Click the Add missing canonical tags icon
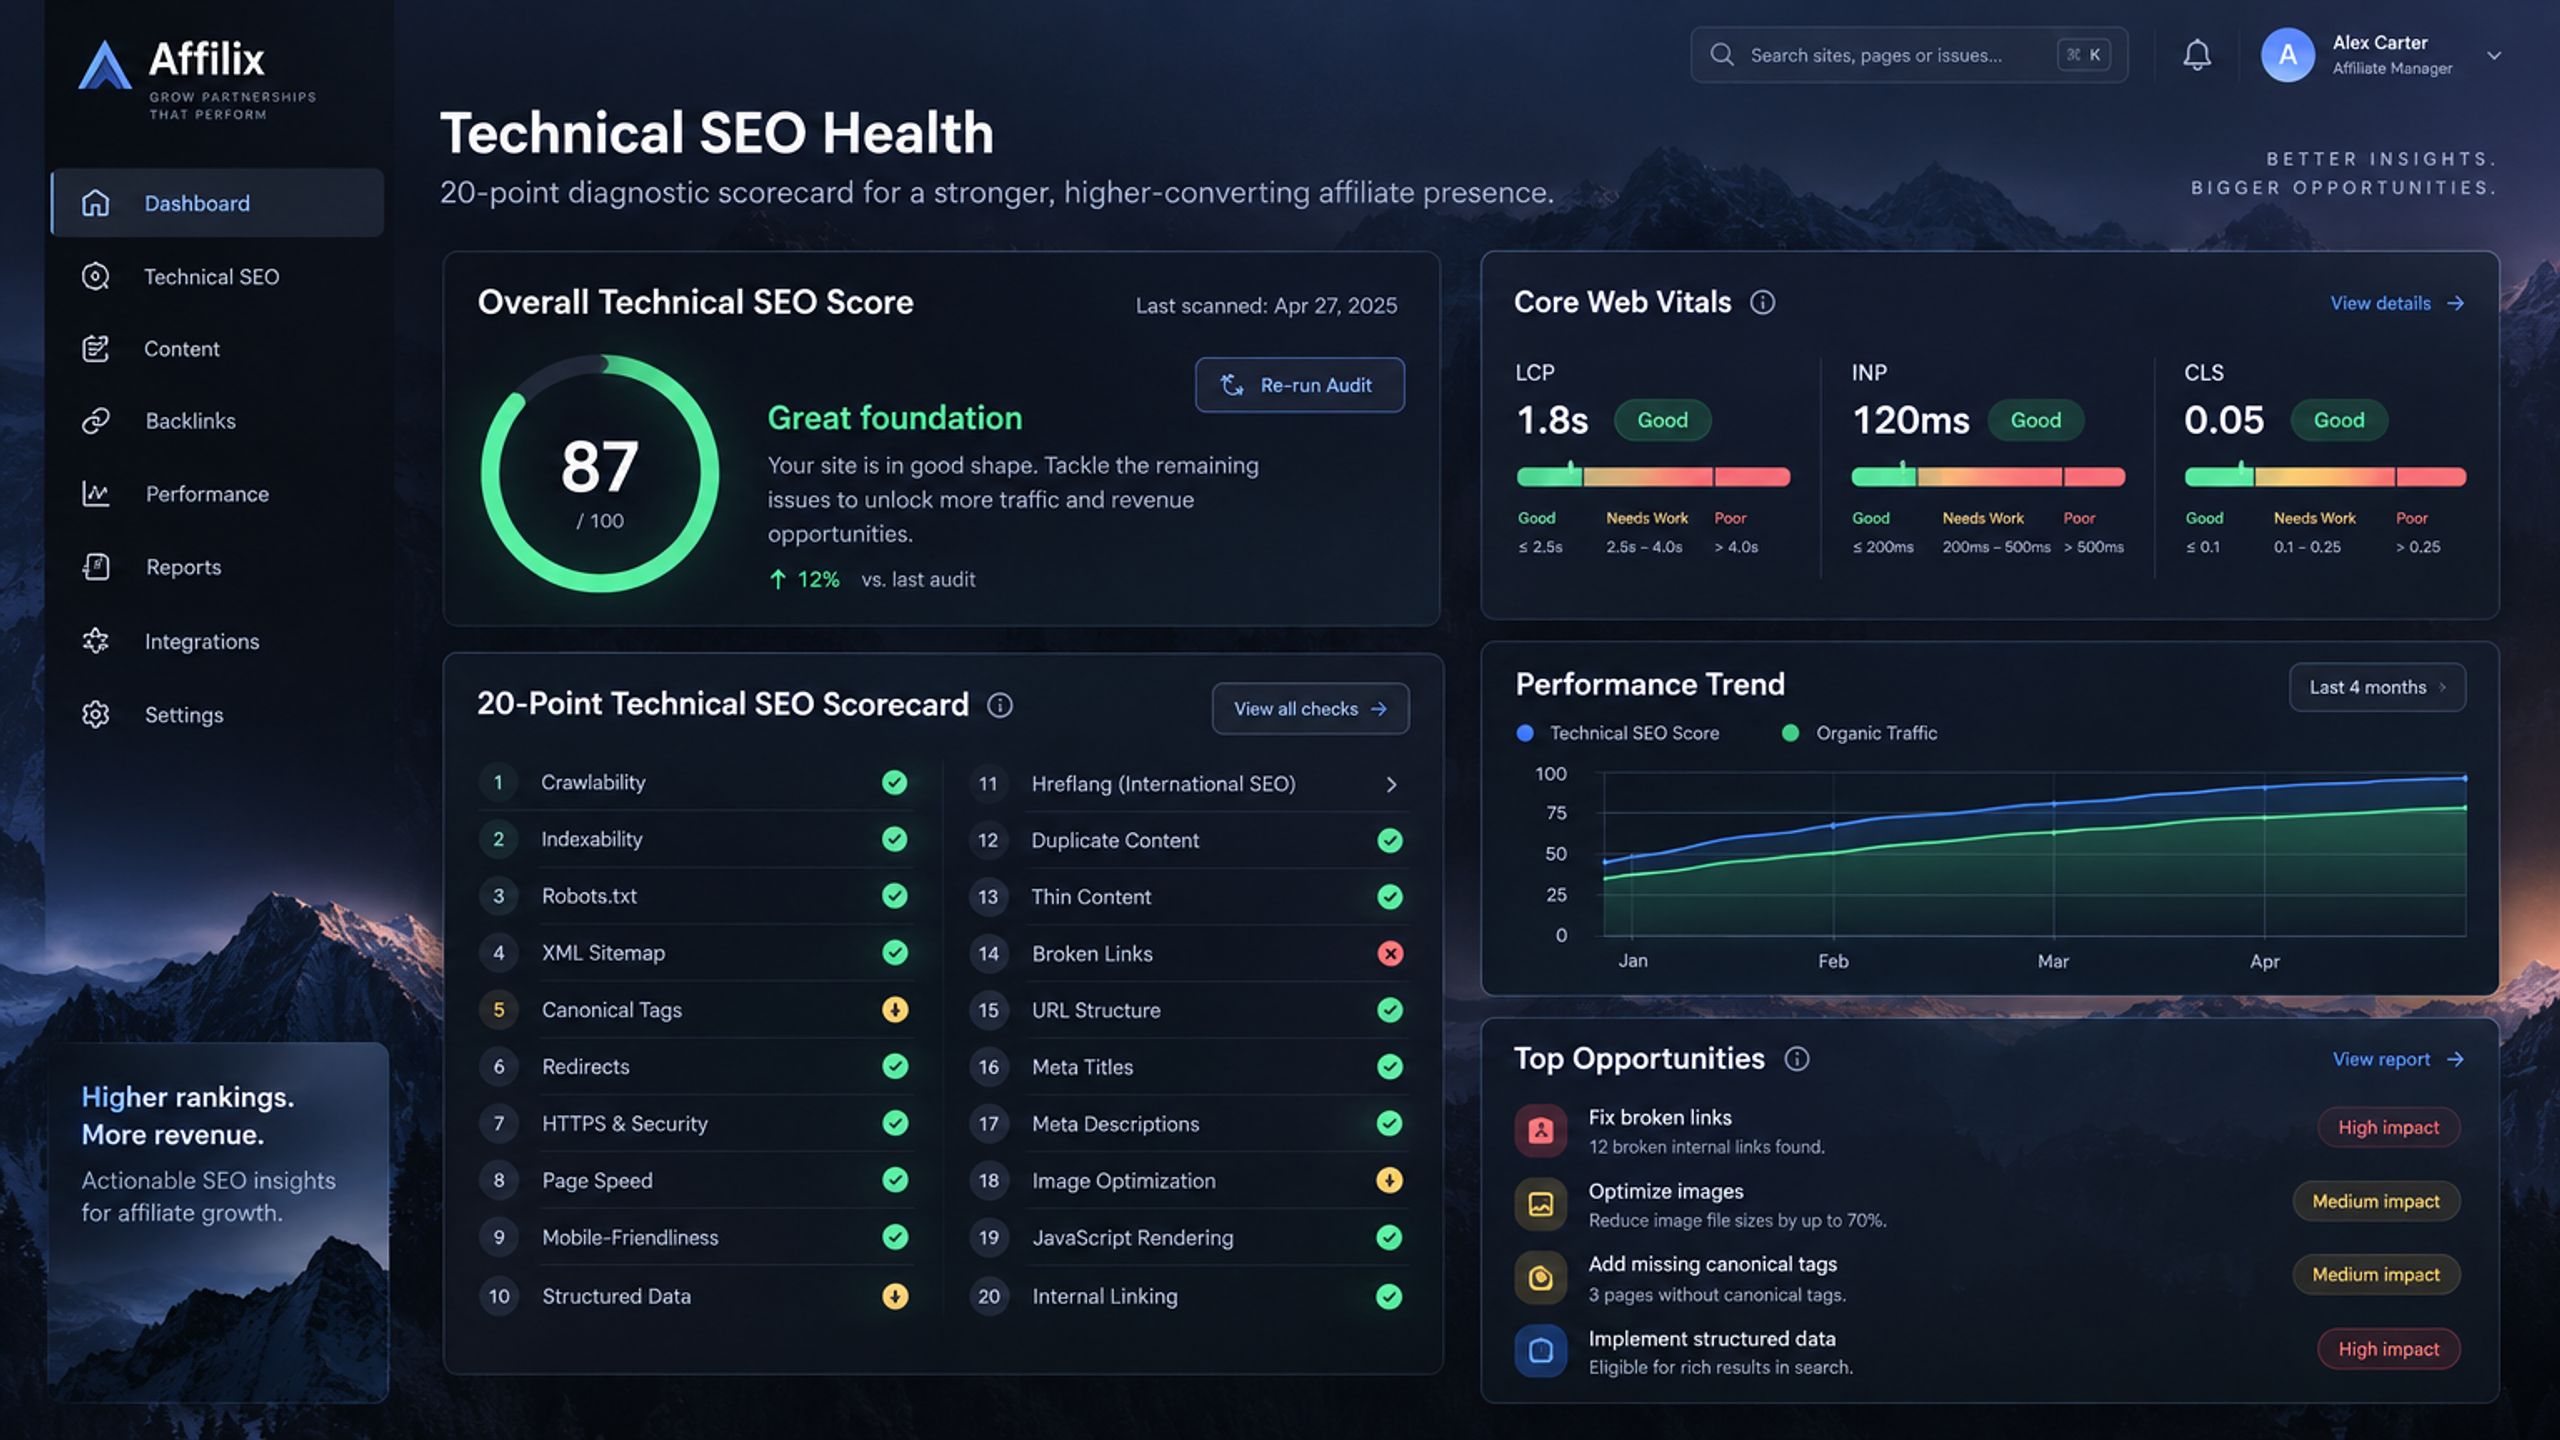Image resolution: width=2560 pixels, height=1440 pixels. (1540, 1277)
